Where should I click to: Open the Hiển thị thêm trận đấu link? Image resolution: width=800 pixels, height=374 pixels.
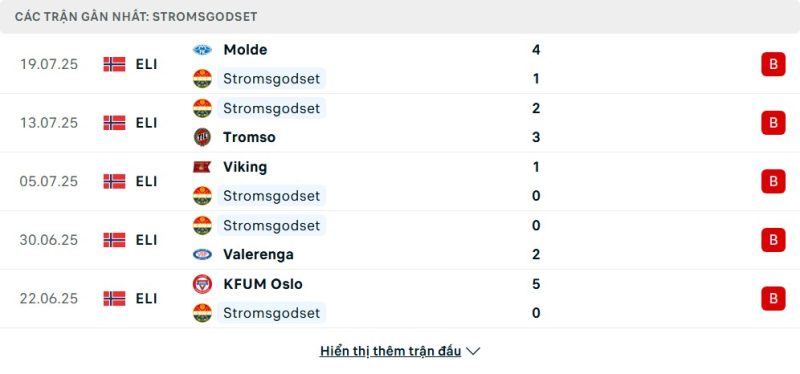point(390,352)
